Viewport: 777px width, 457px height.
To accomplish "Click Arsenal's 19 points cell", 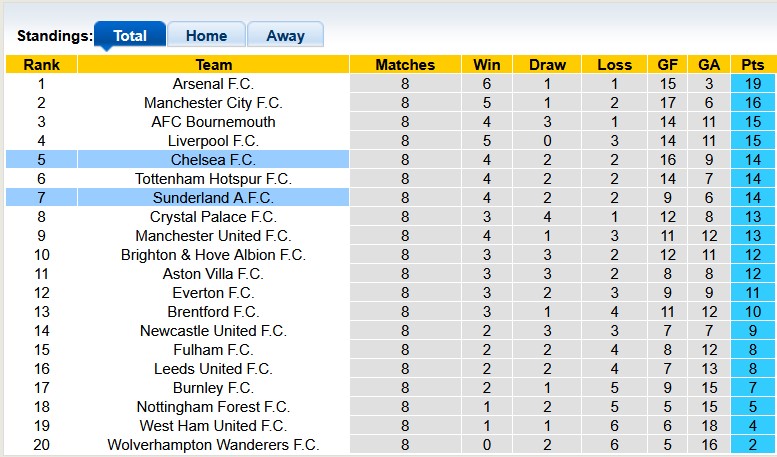I will click(752, 84).
